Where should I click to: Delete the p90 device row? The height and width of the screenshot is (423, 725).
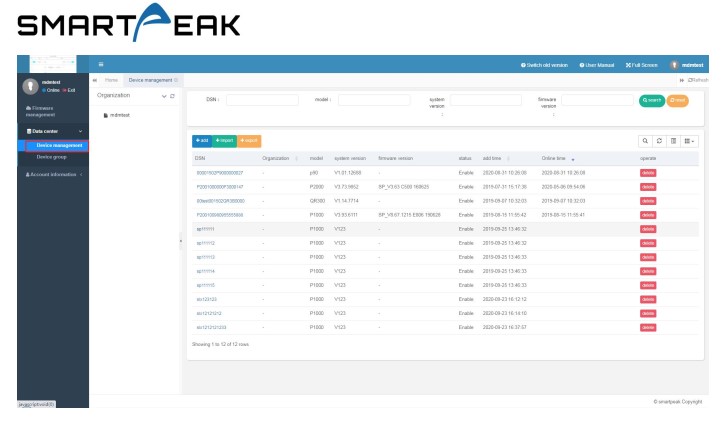click(648, 173)
